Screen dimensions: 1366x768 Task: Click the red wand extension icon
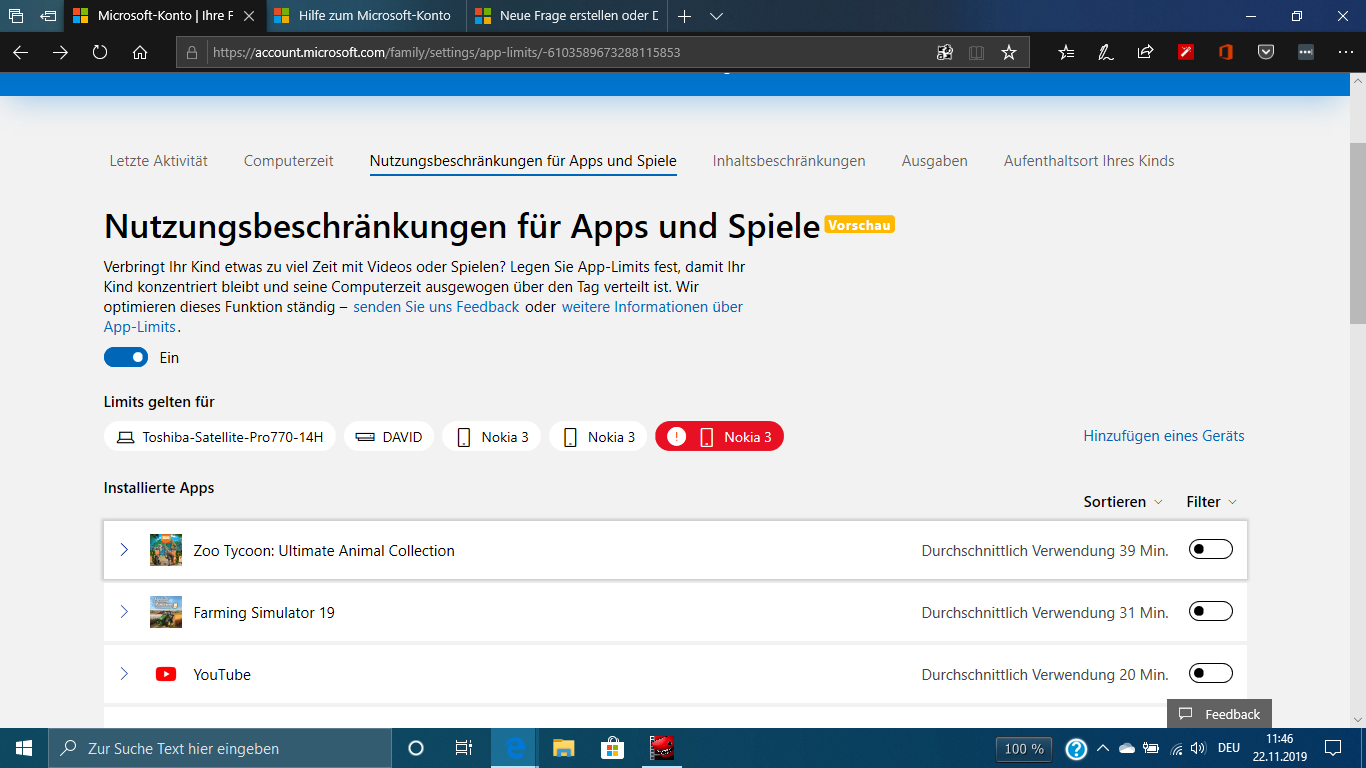1186,52
